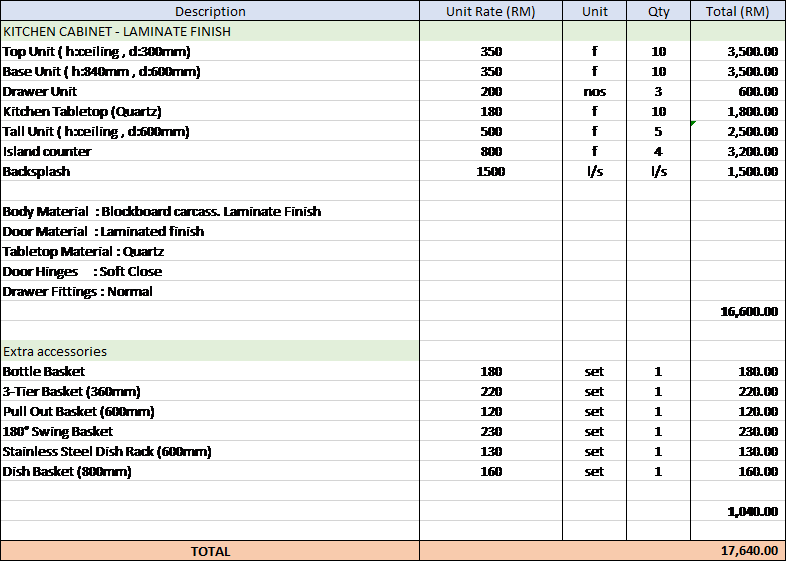Click the Island counter description cell
The height and width of the screenshot is (562, 787).
210,151
